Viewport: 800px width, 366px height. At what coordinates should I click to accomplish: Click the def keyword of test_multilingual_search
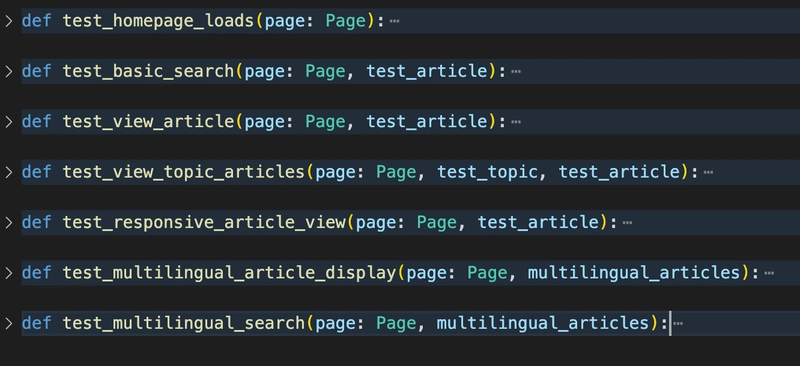point(37,324)
